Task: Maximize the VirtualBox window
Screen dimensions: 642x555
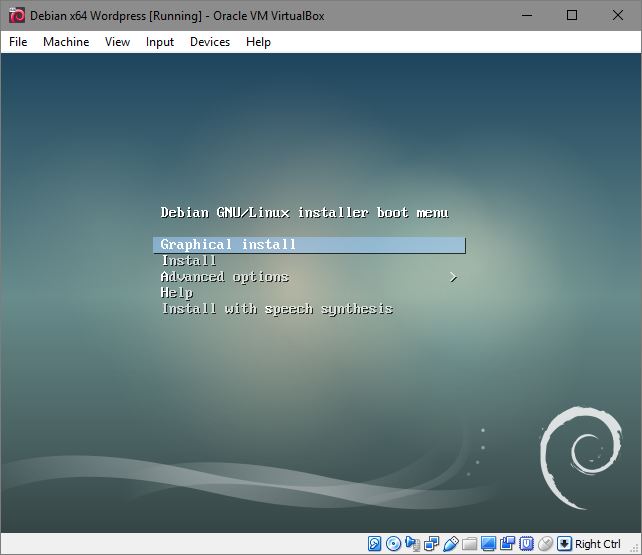Action: pos(572,16)
